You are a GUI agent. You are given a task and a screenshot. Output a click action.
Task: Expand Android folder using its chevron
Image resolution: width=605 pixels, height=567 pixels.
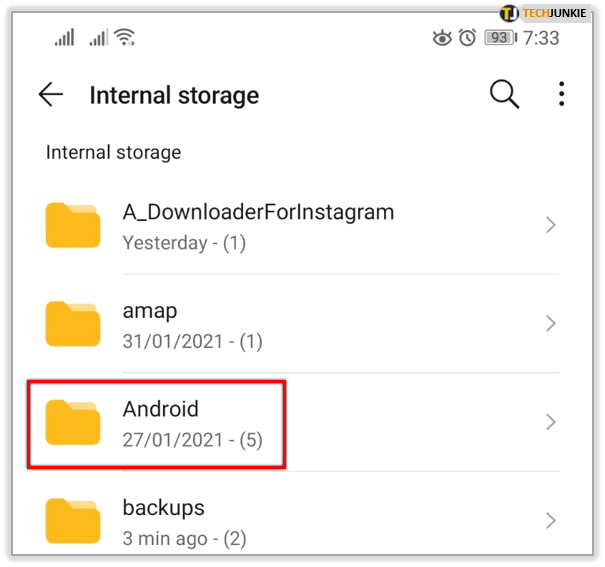(x=550, y=422)
